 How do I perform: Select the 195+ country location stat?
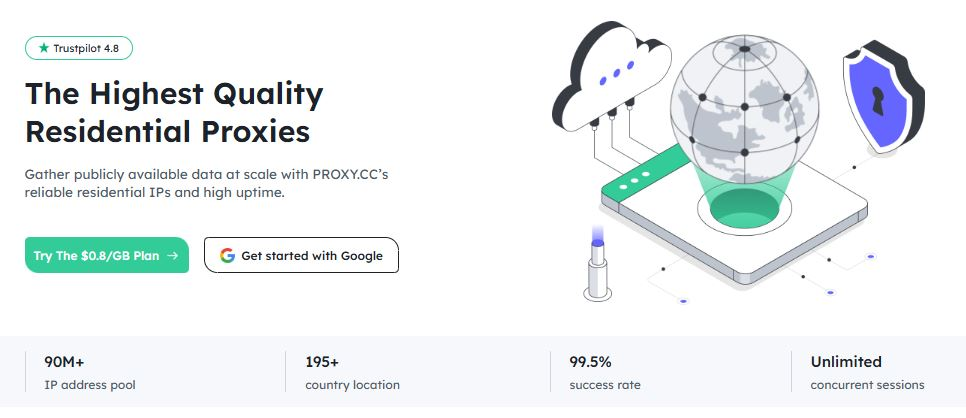[x=352, y=372]
